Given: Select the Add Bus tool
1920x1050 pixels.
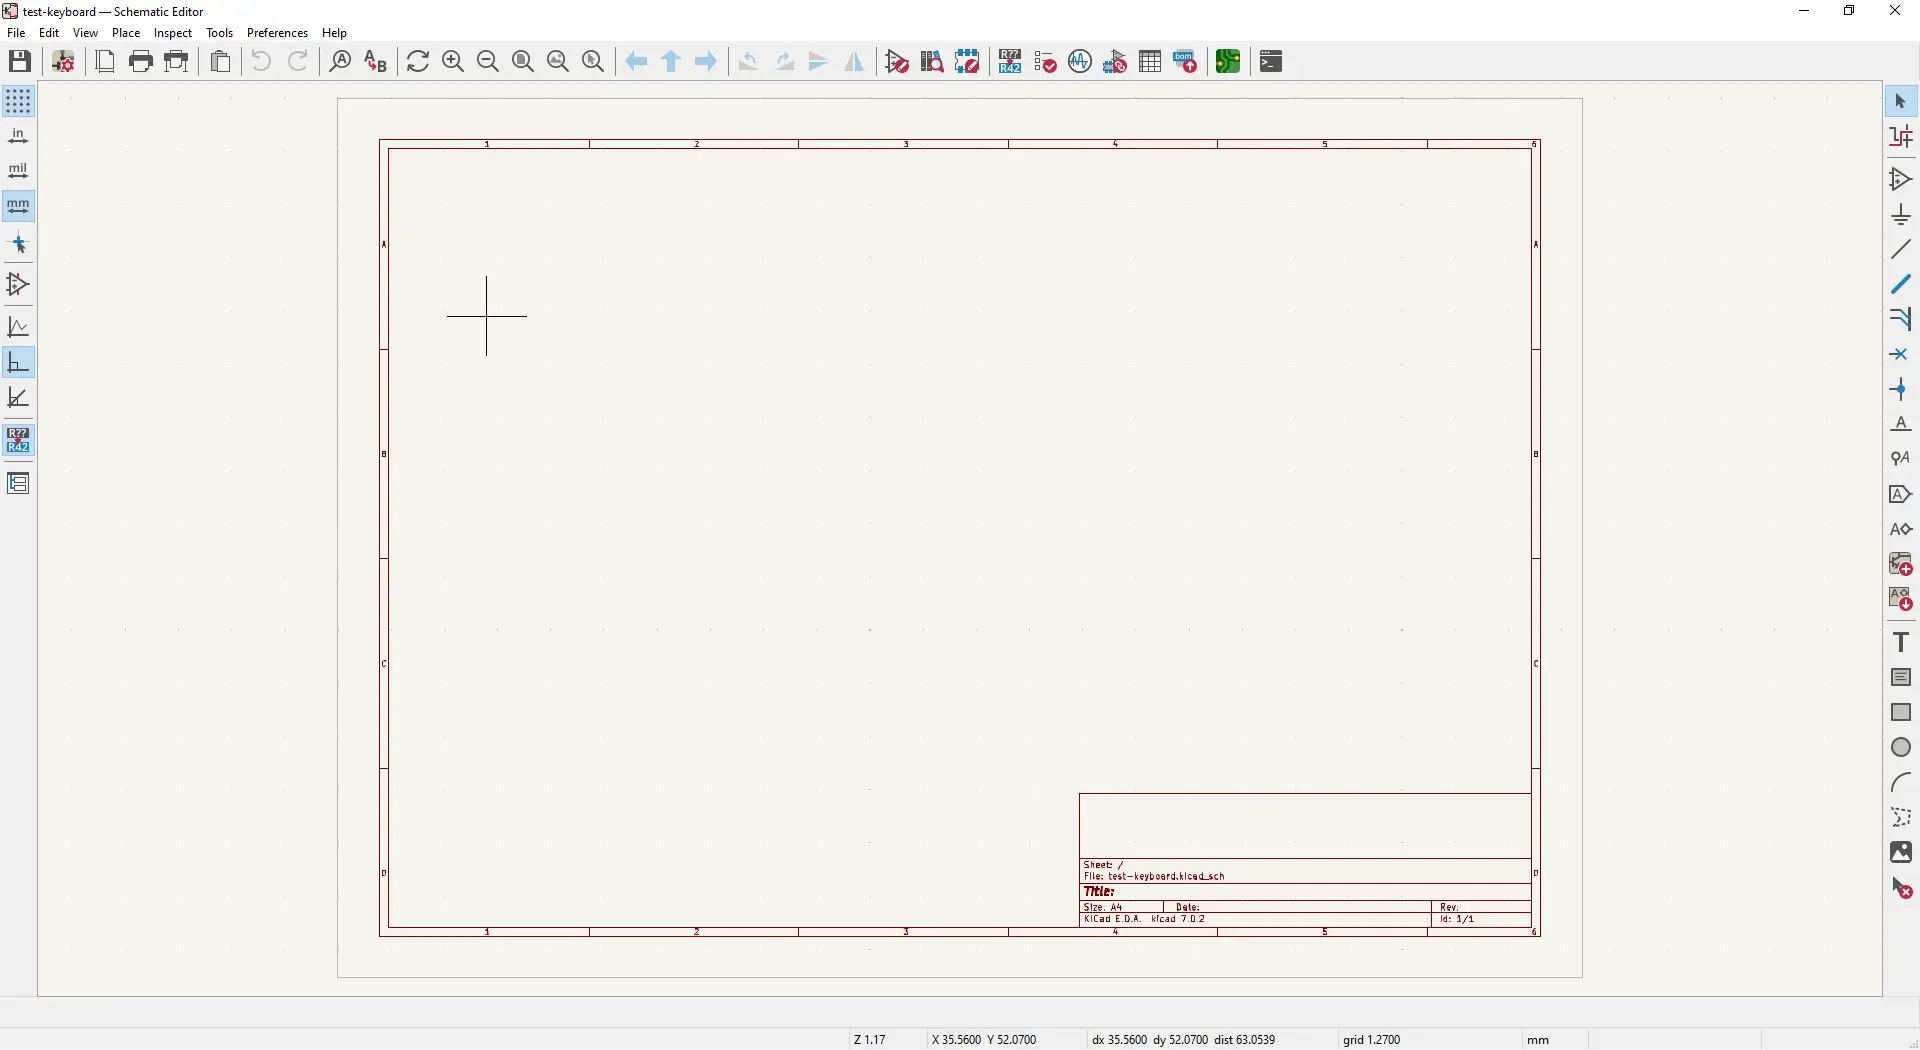Looking at the screenshot, I should coord(1903,286).
